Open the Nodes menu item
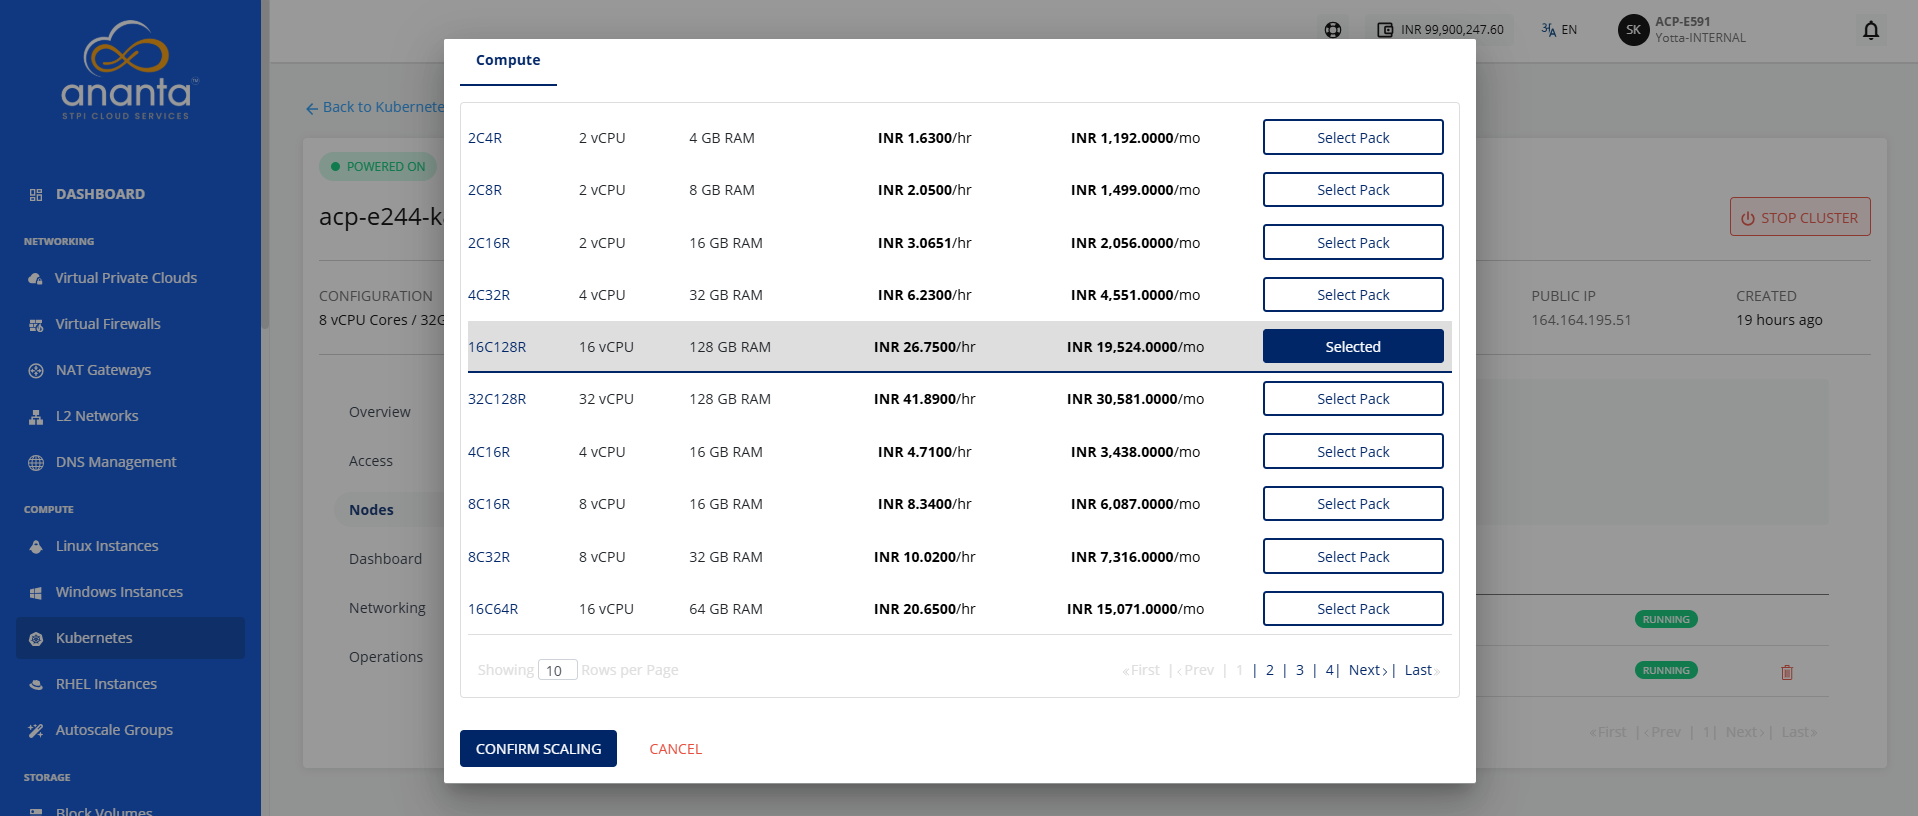Image resolution: width=1918 pixels, height=816 pixels. pyautogui.click(x=371, y=510)
